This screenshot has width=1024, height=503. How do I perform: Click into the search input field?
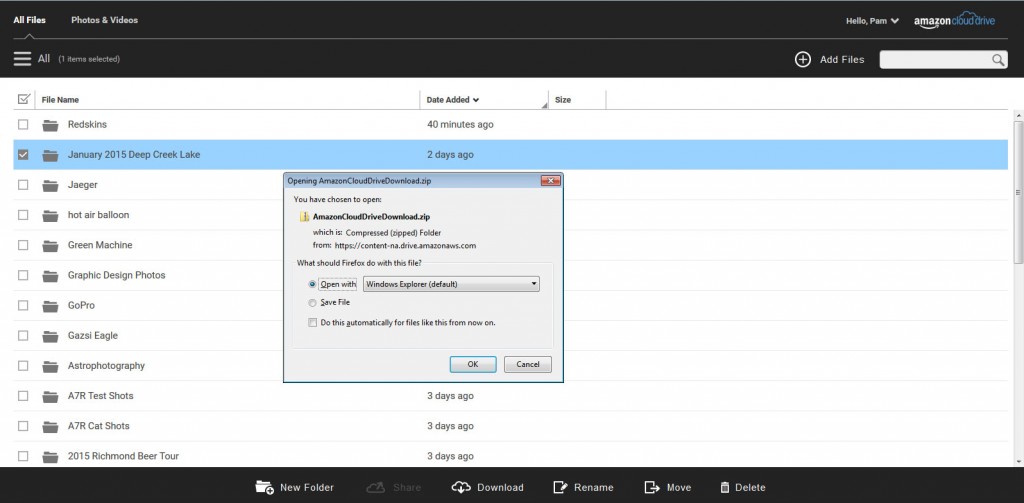935,59
